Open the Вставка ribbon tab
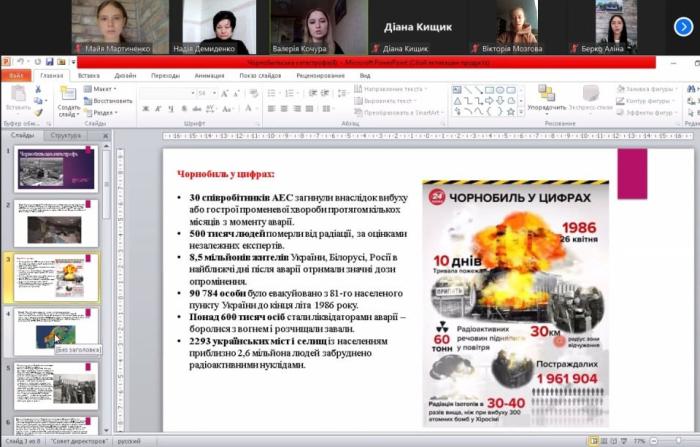 pyautogui.click(x=88, y=75)
